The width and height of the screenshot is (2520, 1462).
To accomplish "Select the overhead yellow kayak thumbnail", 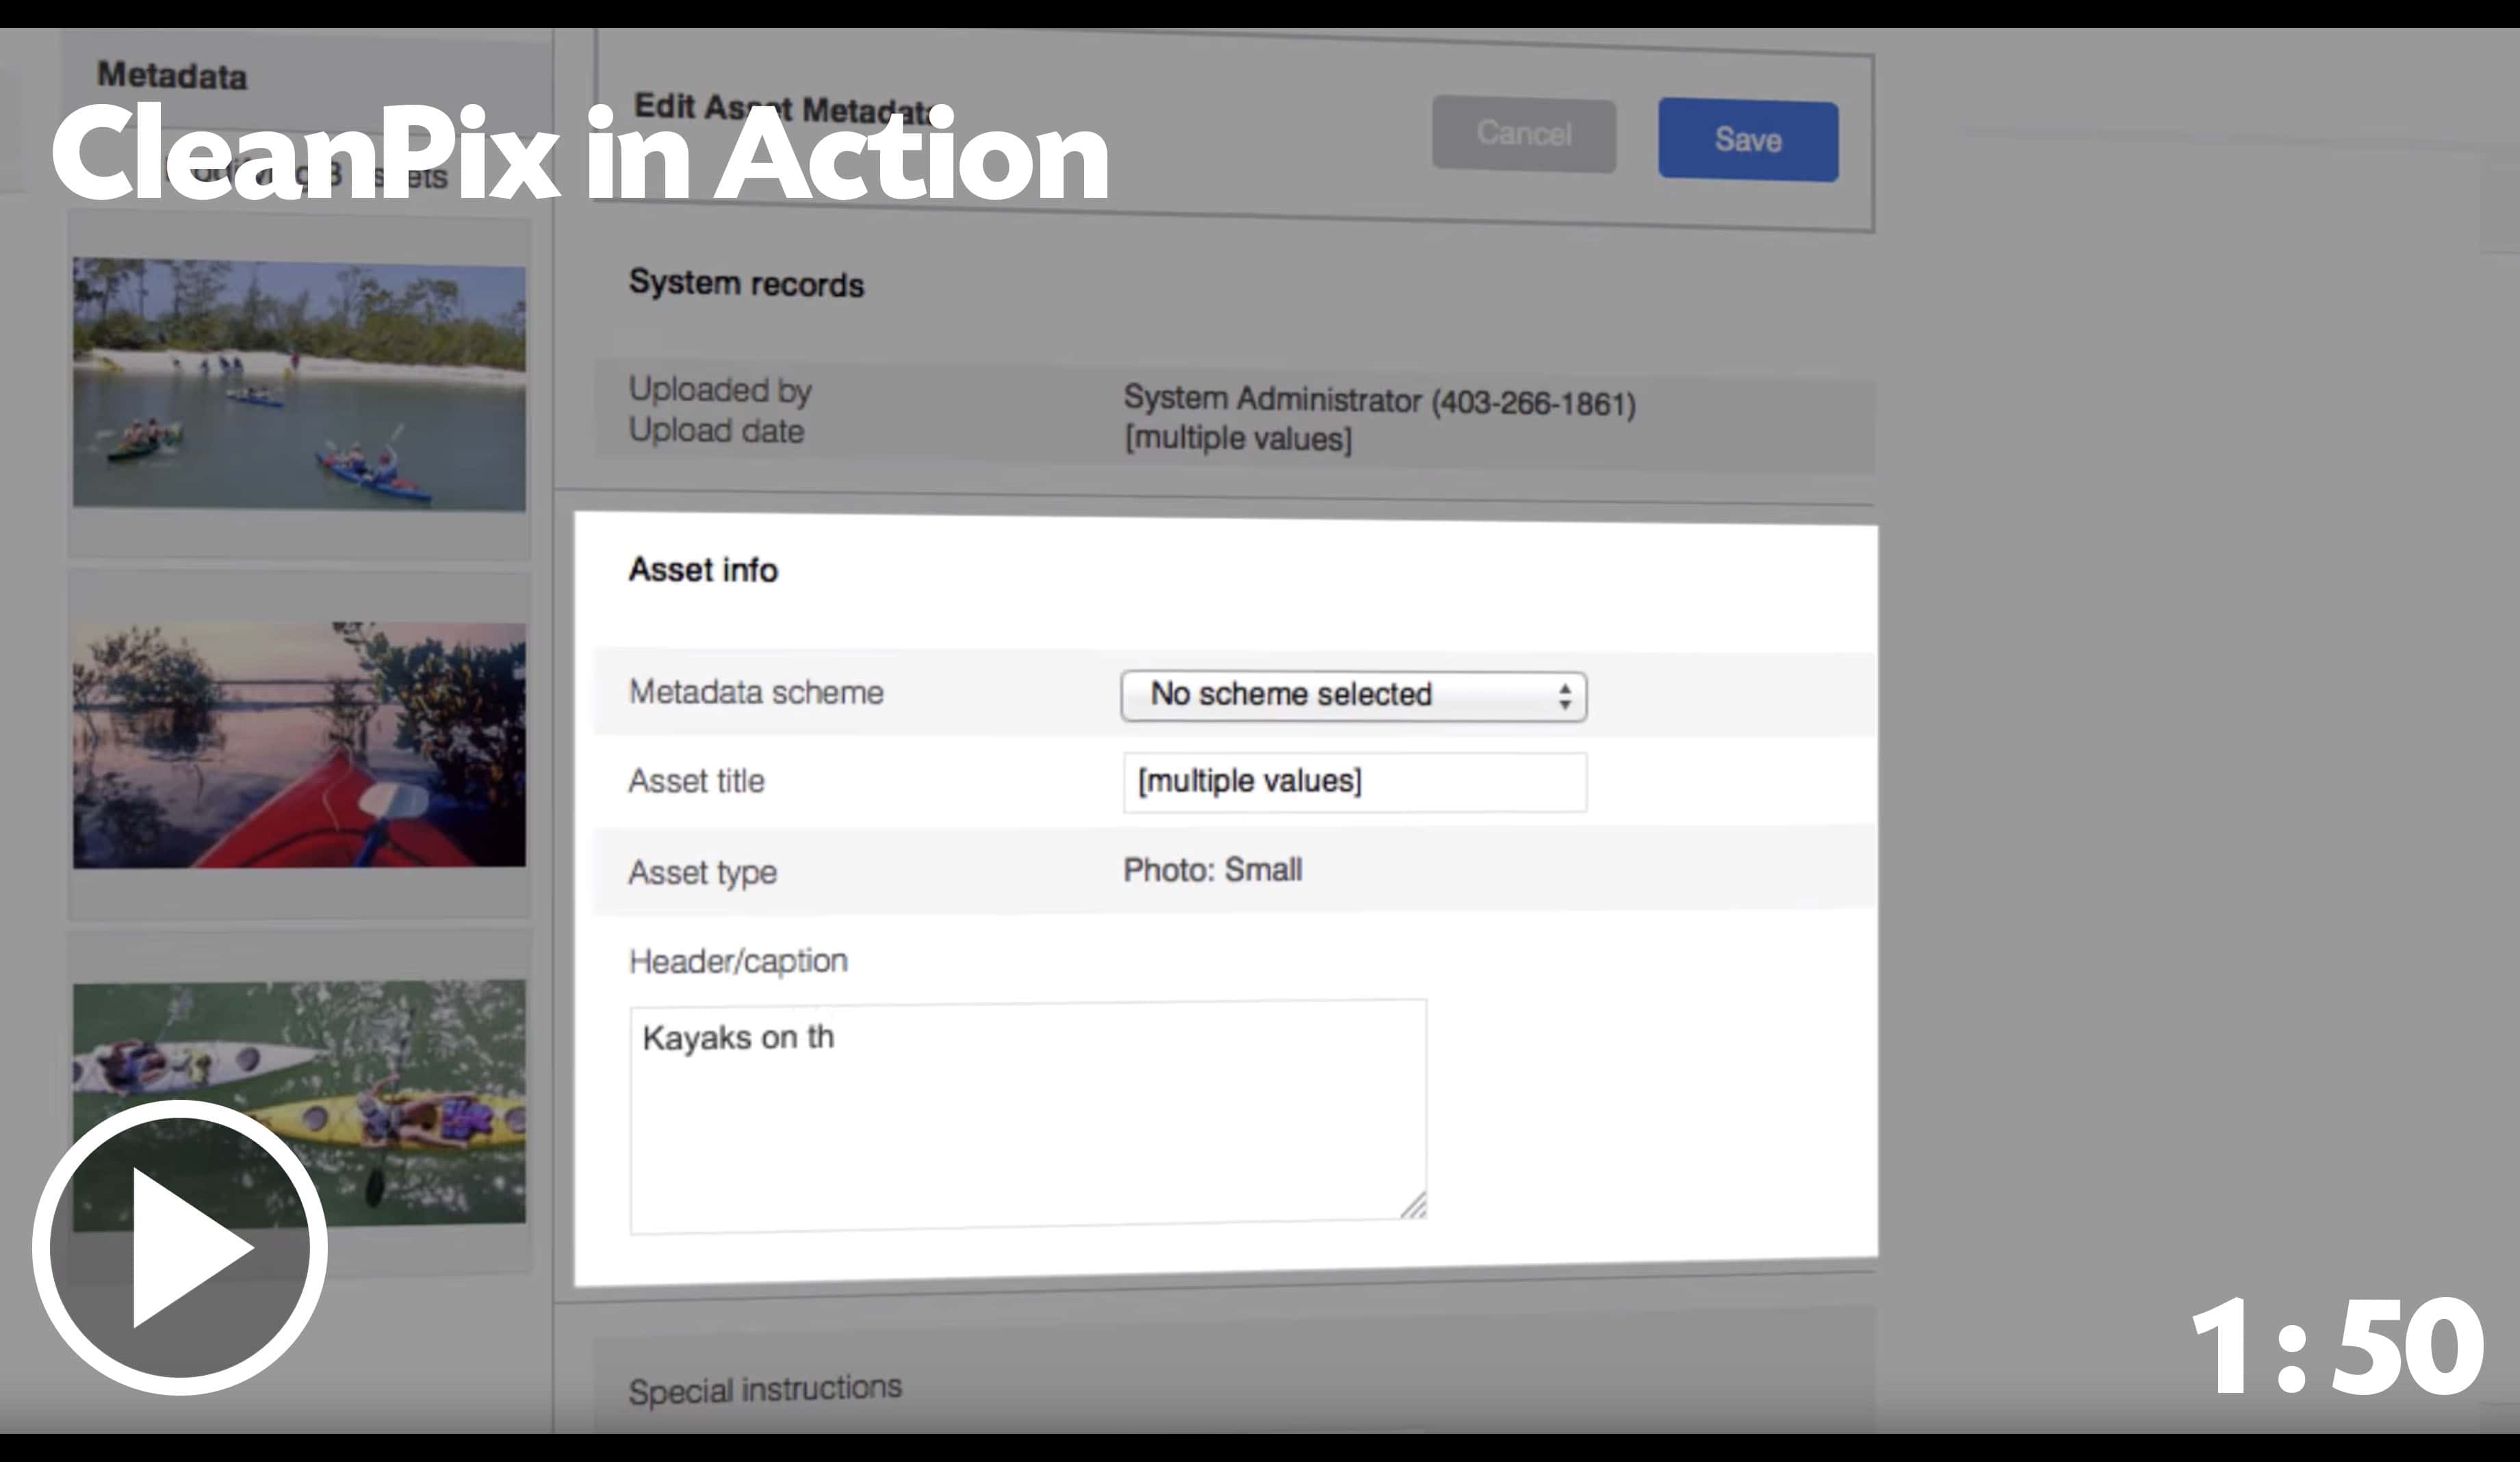I will [299, 1105].
